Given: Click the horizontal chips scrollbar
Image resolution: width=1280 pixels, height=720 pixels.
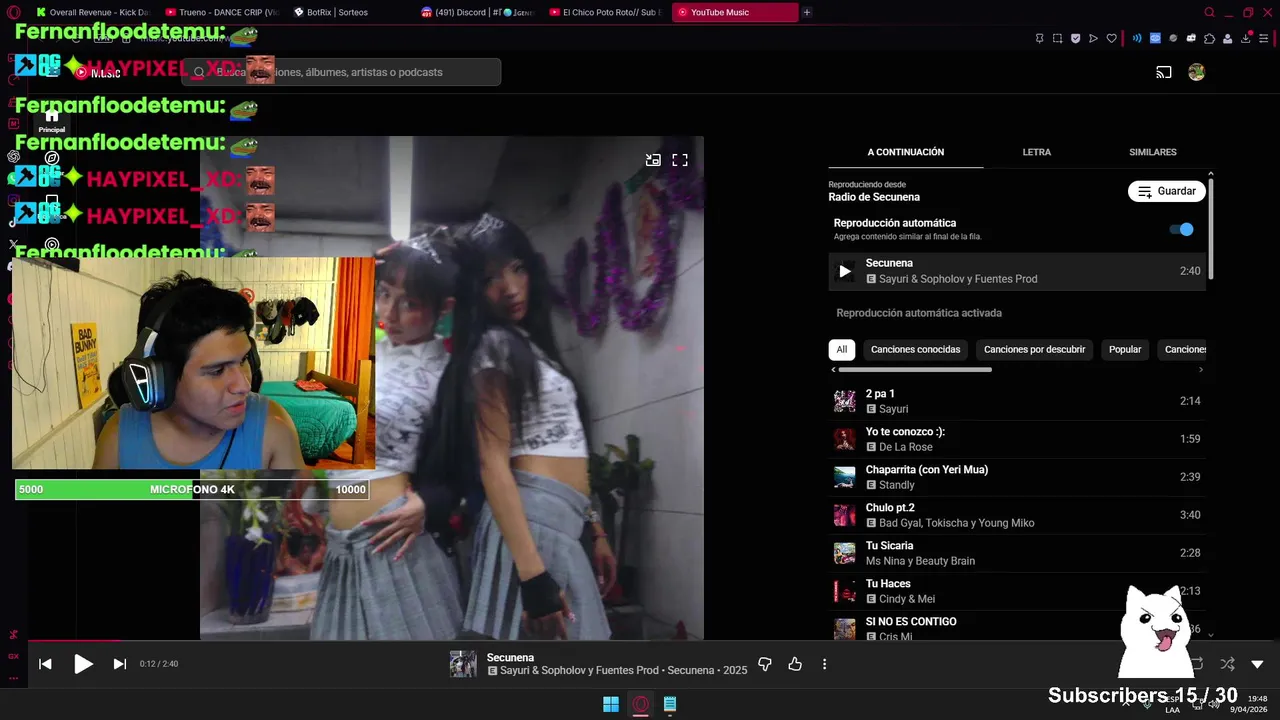Looking at the screenshot, I should coord(915,370).
